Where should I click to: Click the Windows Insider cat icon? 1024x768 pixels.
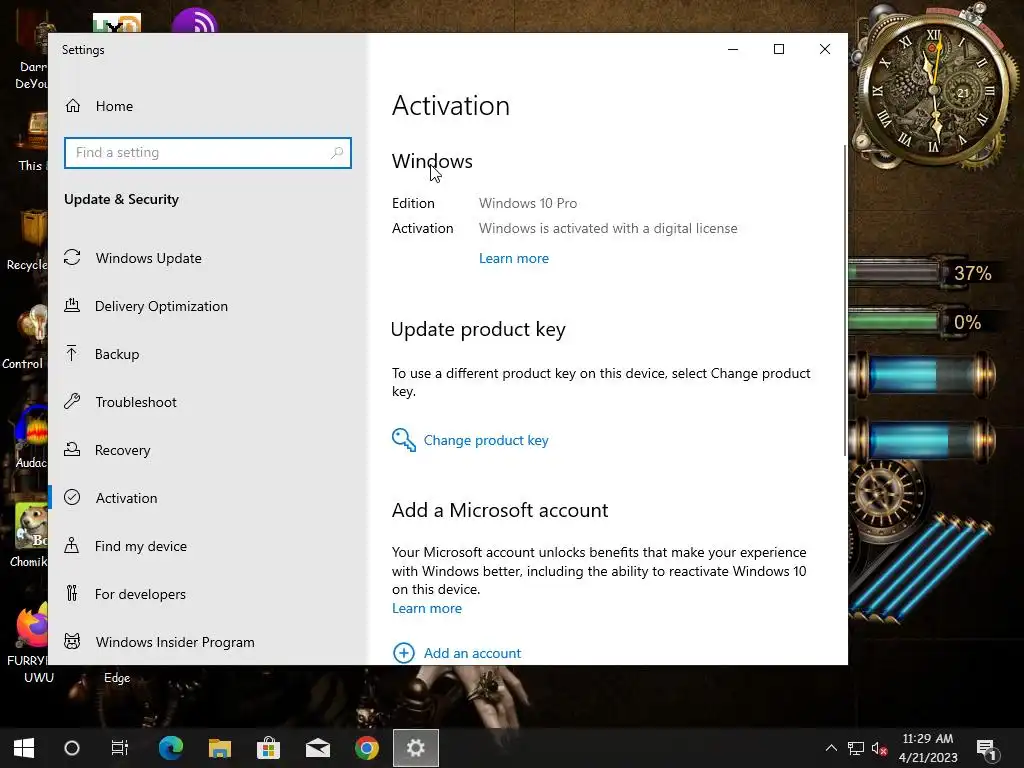click(x=72, y=641)
